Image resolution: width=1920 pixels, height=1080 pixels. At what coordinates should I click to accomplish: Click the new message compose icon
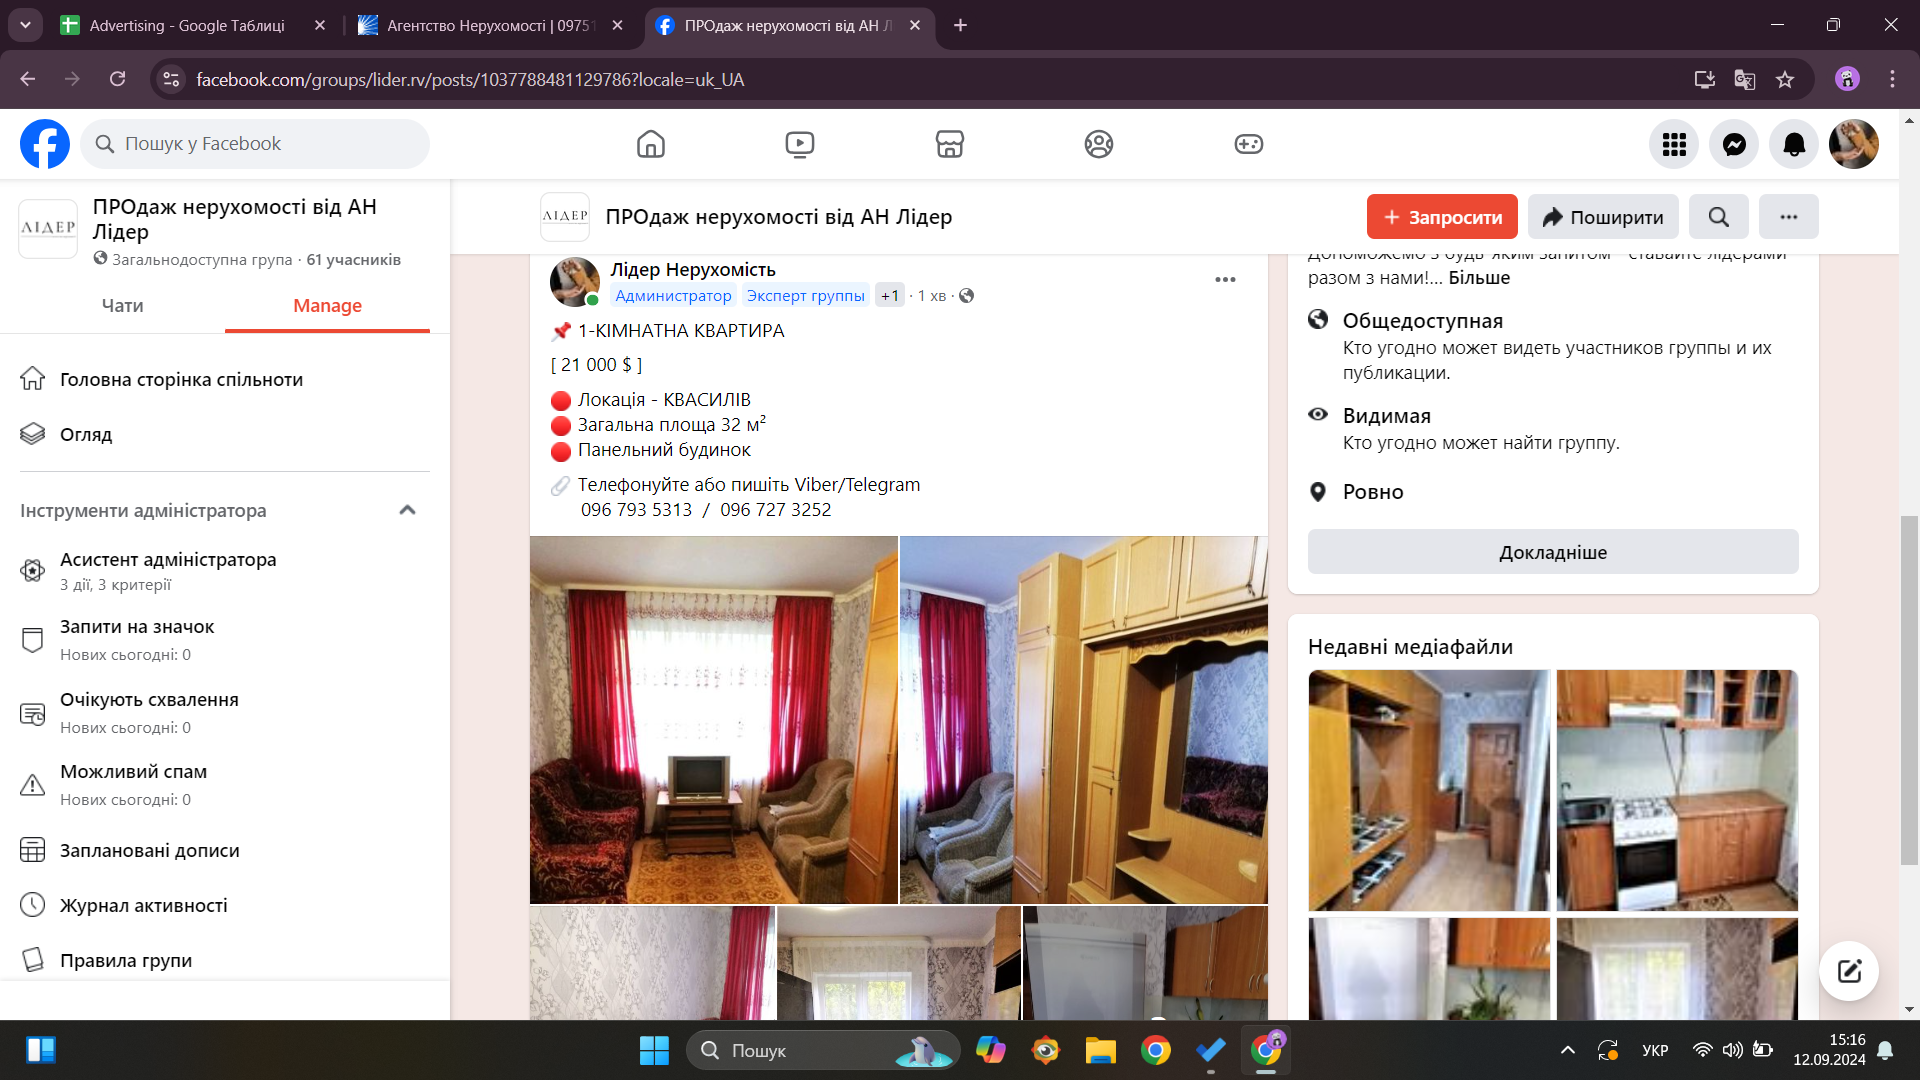[1848, 970]
